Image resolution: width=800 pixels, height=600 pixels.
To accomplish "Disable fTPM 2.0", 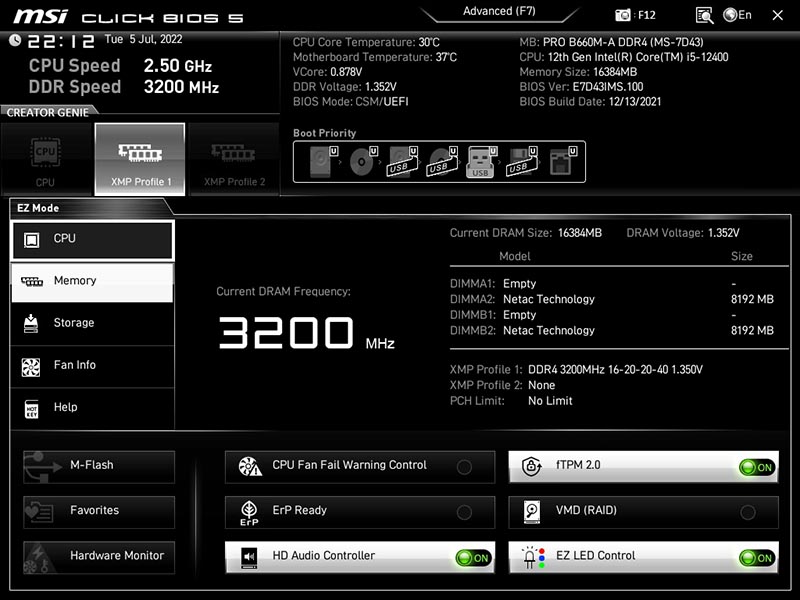I will coord(643,466).
